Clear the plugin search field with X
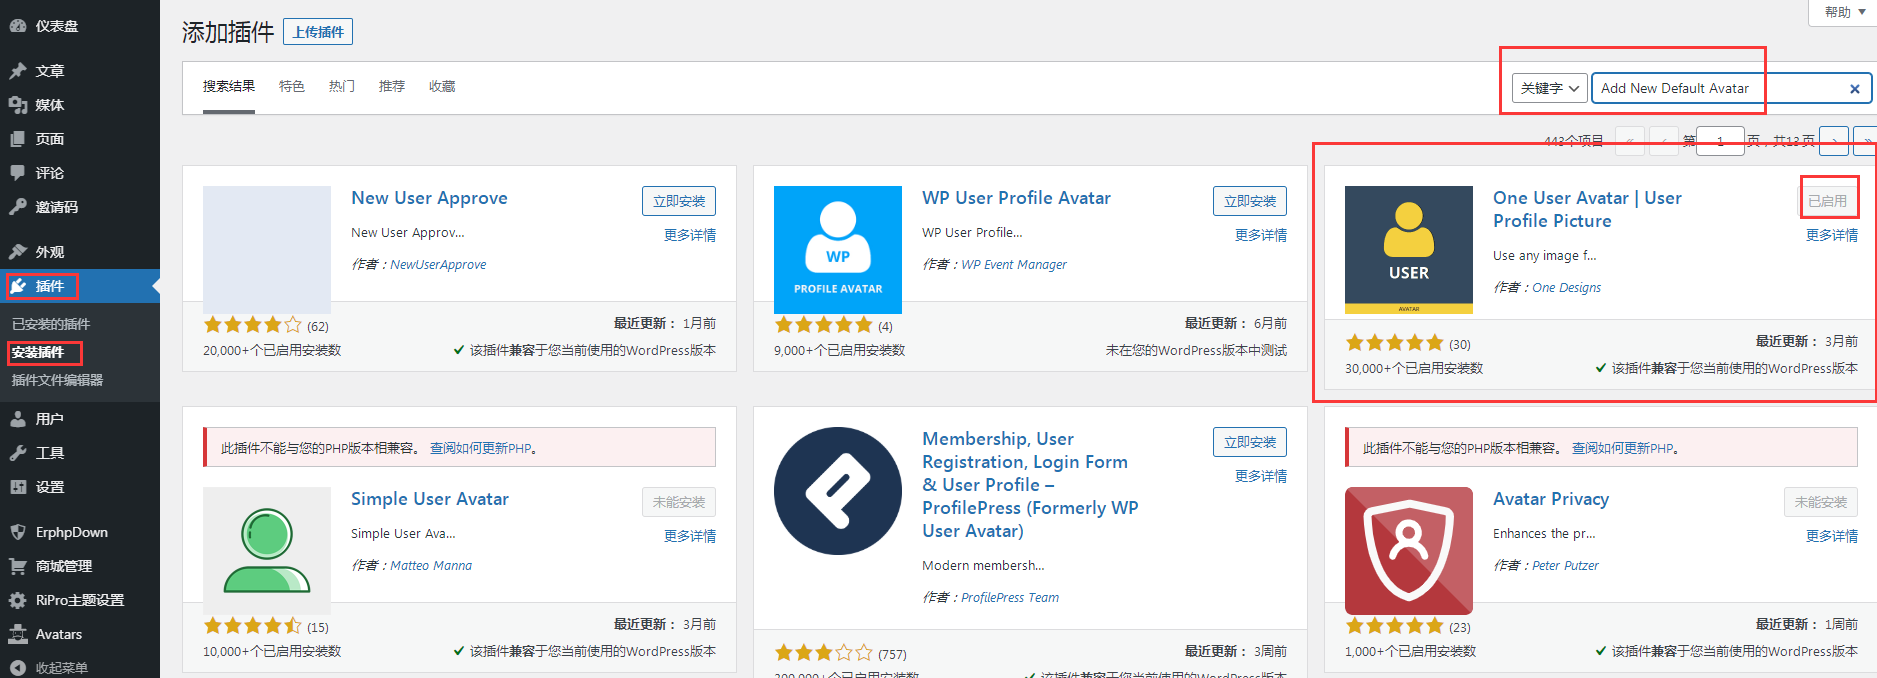This screenshot has width=1877, height=678. tap(1854, 89)
